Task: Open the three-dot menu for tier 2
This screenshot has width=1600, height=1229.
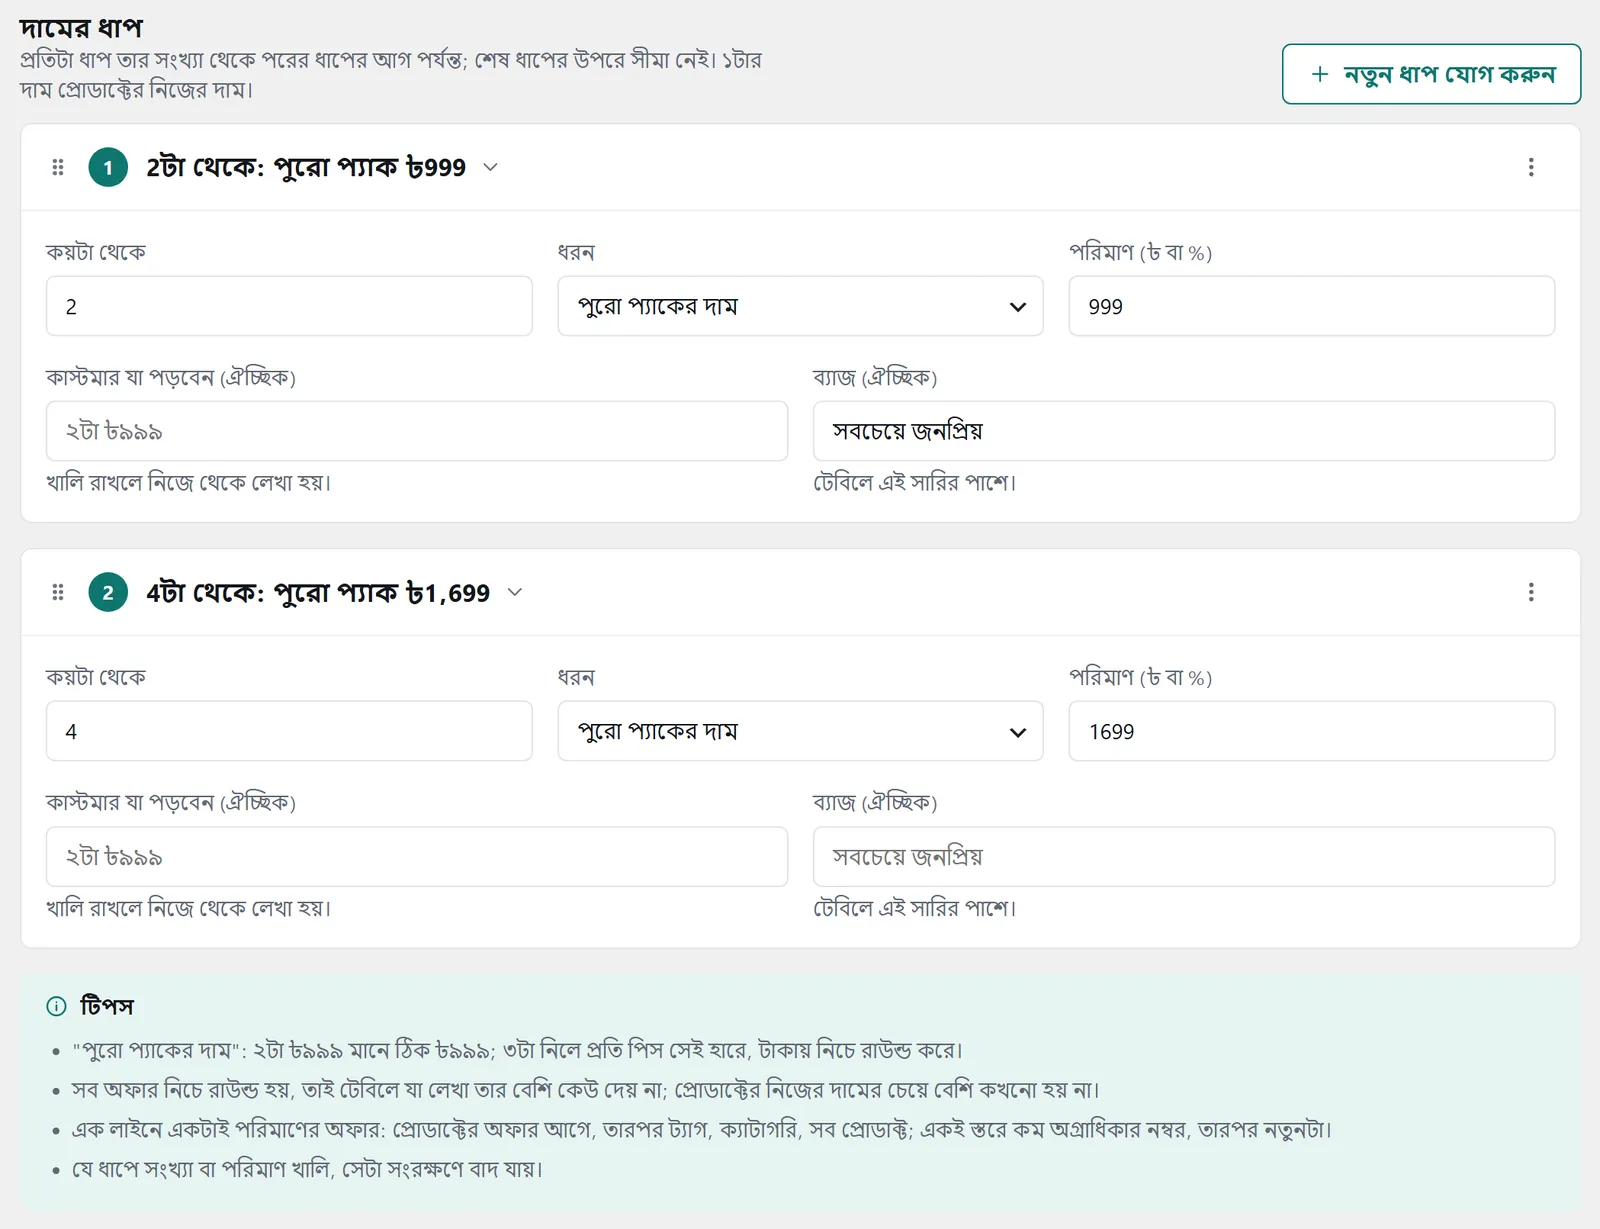Action: click(1531, 592)
